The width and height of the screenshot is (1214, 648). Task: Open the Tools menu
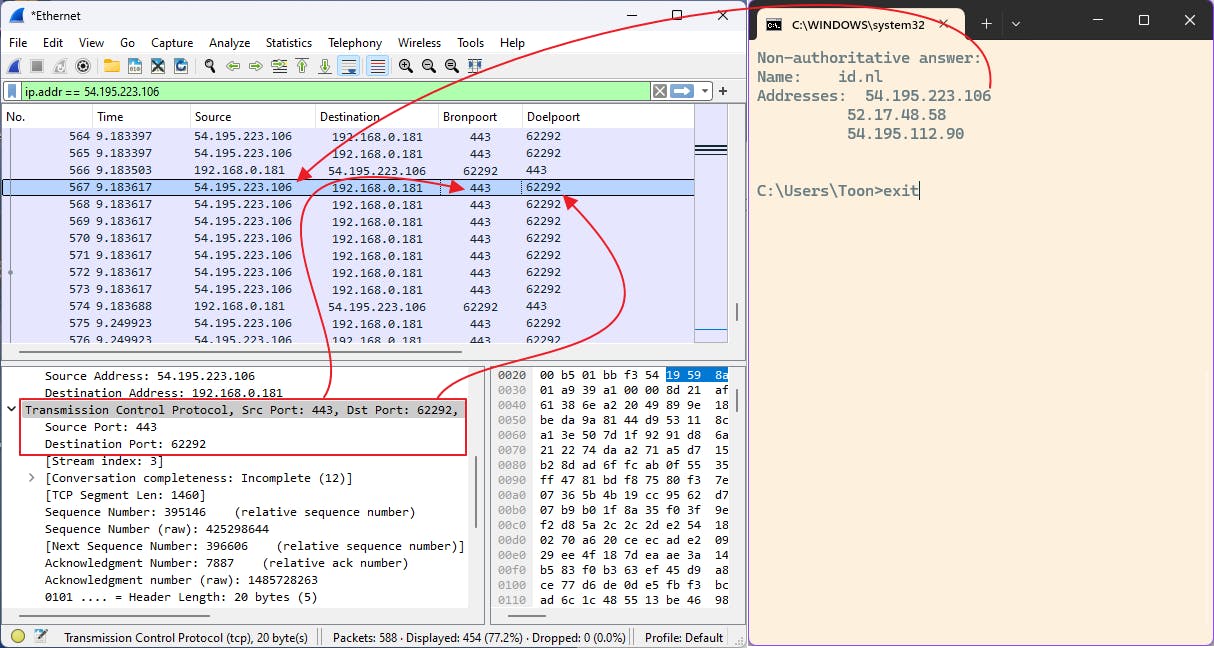[x=471, y=43]
